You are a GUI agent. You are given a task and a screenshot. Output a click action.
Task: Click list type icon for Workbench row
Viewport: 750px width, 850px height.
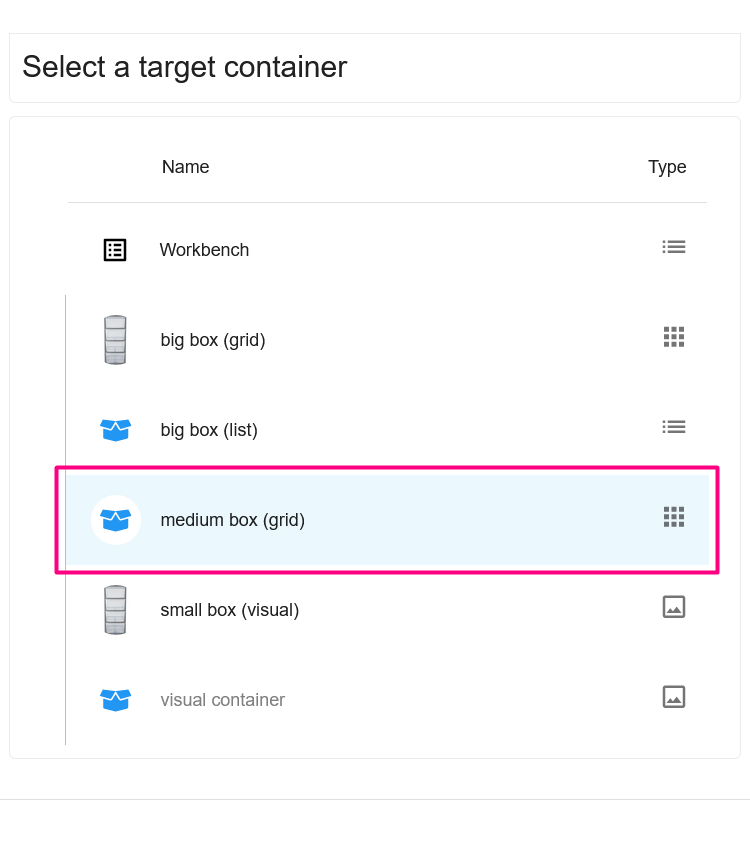674,247
